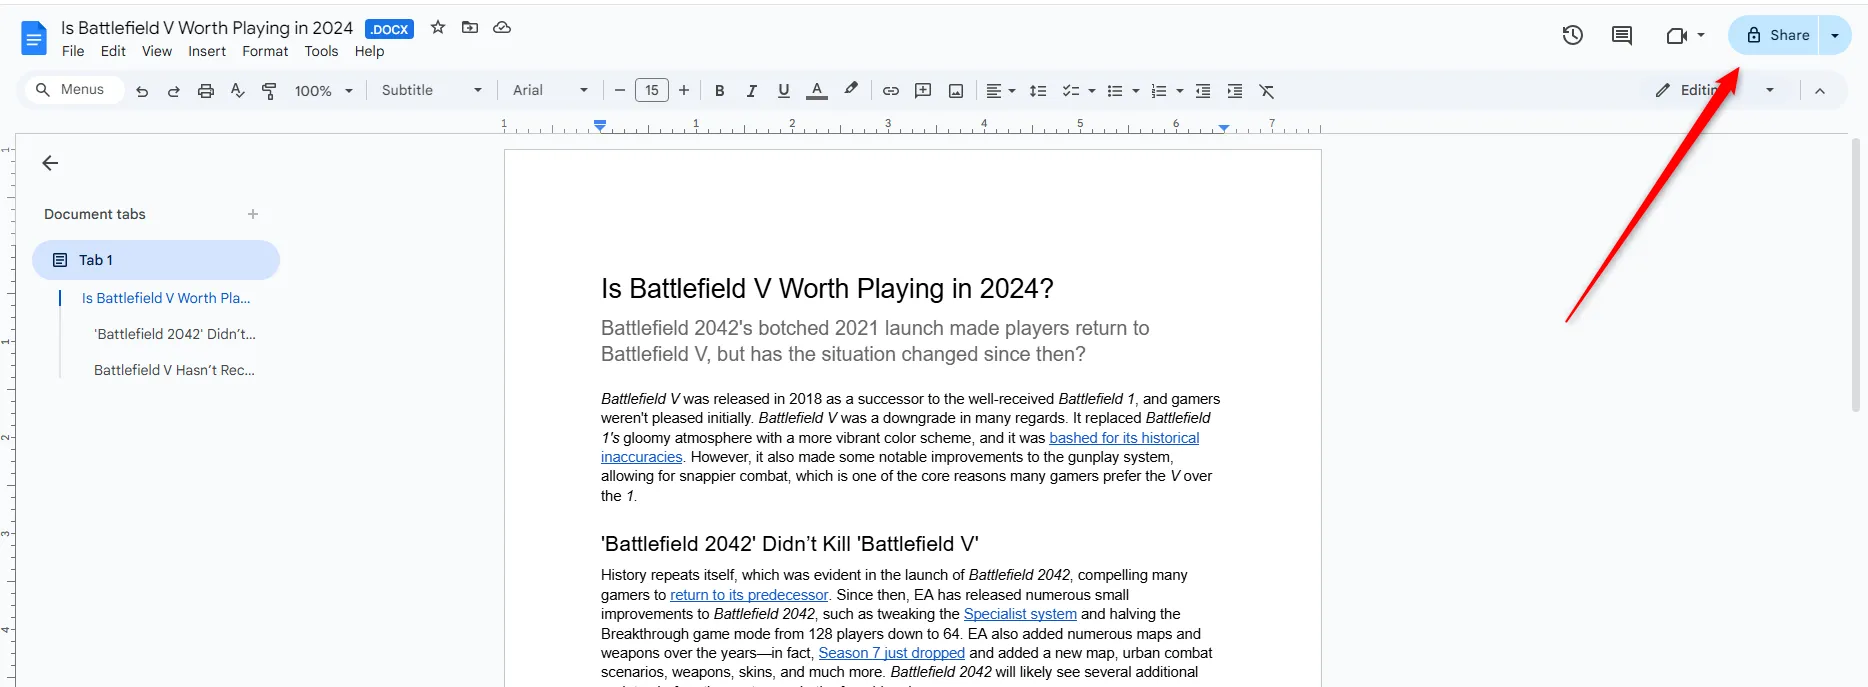This screenshot has width=1868, height=687.
Task: Expand numbered list options arrow
Action: tap(1180, 91)
